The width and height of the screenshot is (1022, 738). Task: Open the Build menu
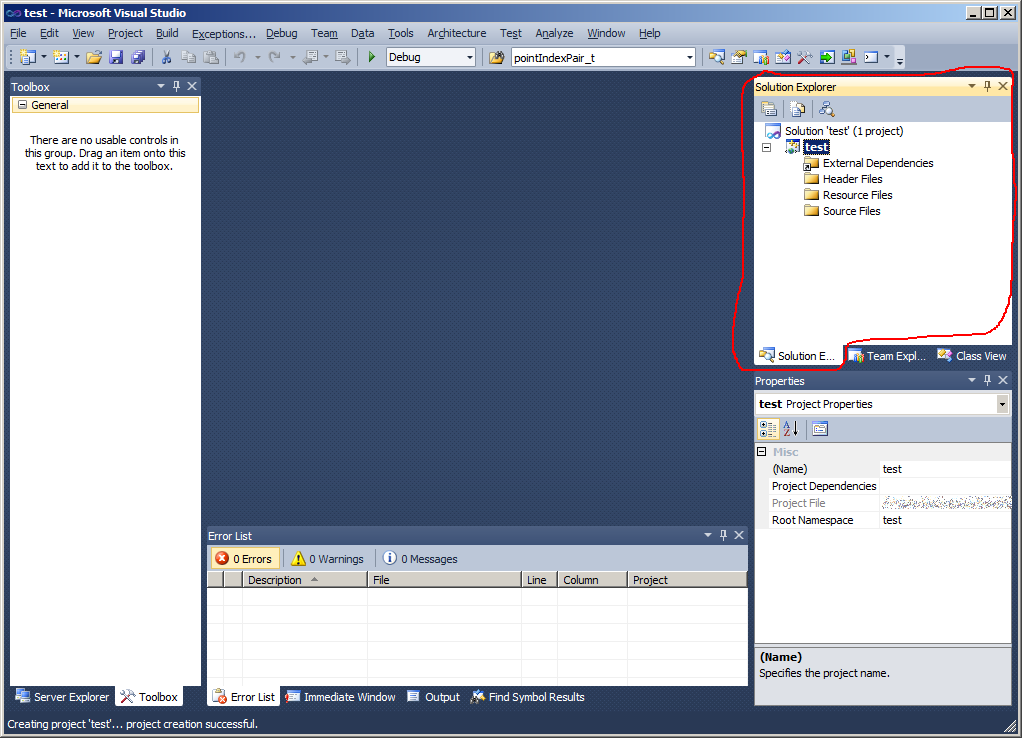(167, 33)
